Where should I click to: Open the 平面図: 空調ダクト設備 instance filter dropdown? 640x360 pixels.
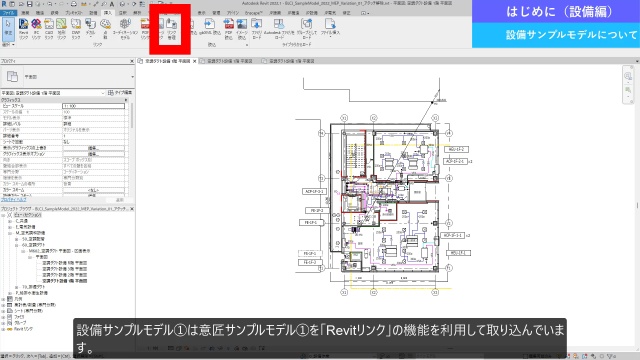[103, 93]
